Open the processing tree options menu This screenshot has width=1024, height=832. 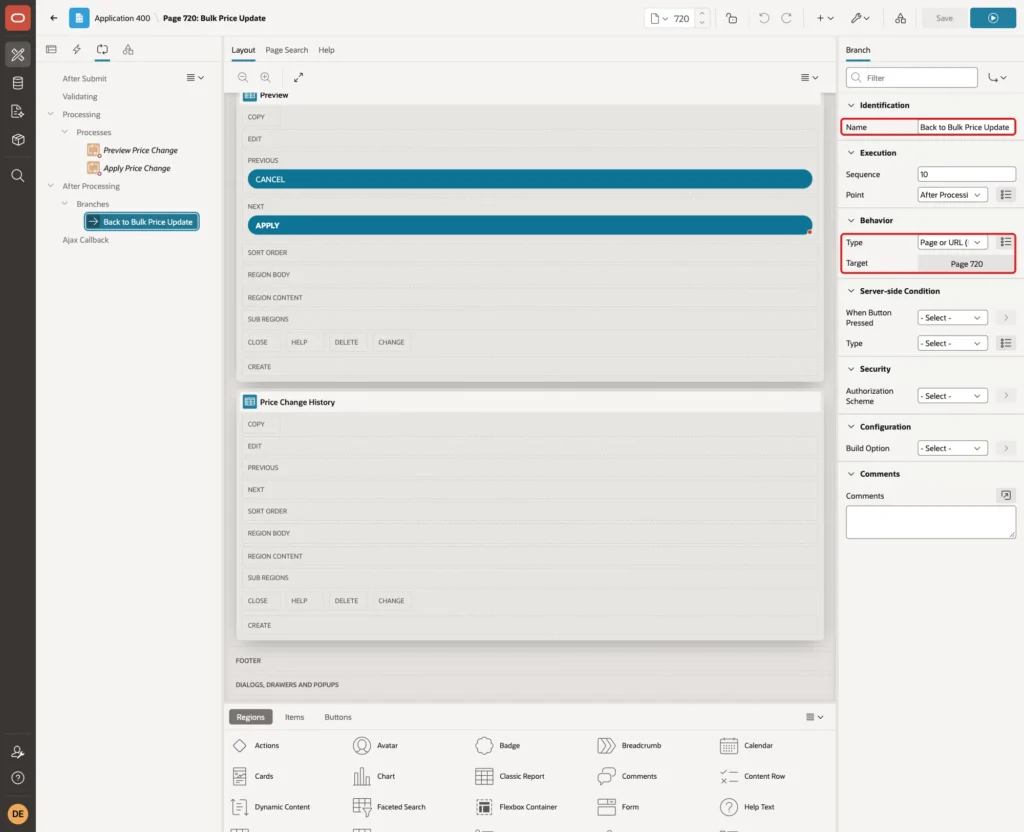pos(195,78)
